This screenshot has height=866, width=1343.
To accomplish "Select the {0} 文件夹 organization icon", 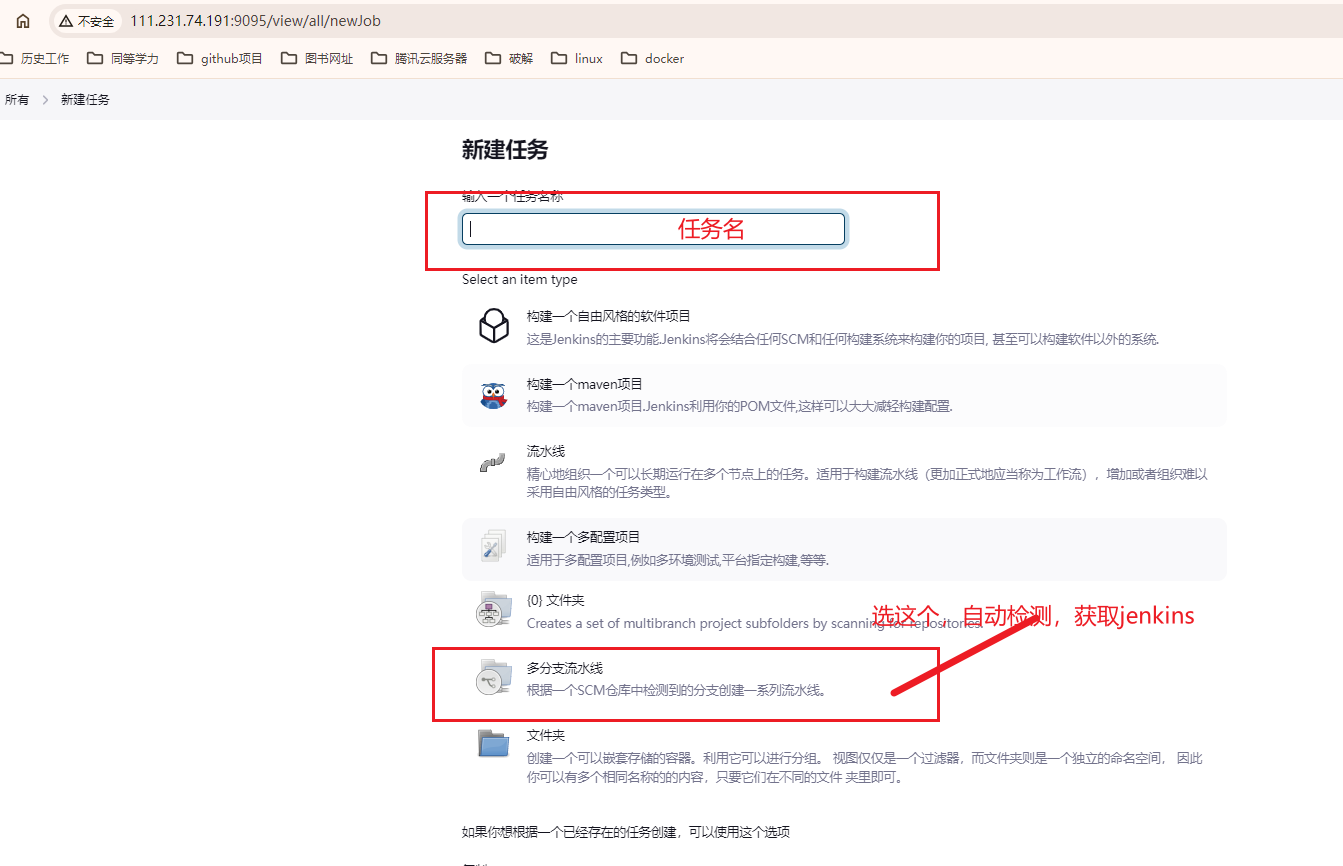I will coord(494,610).
